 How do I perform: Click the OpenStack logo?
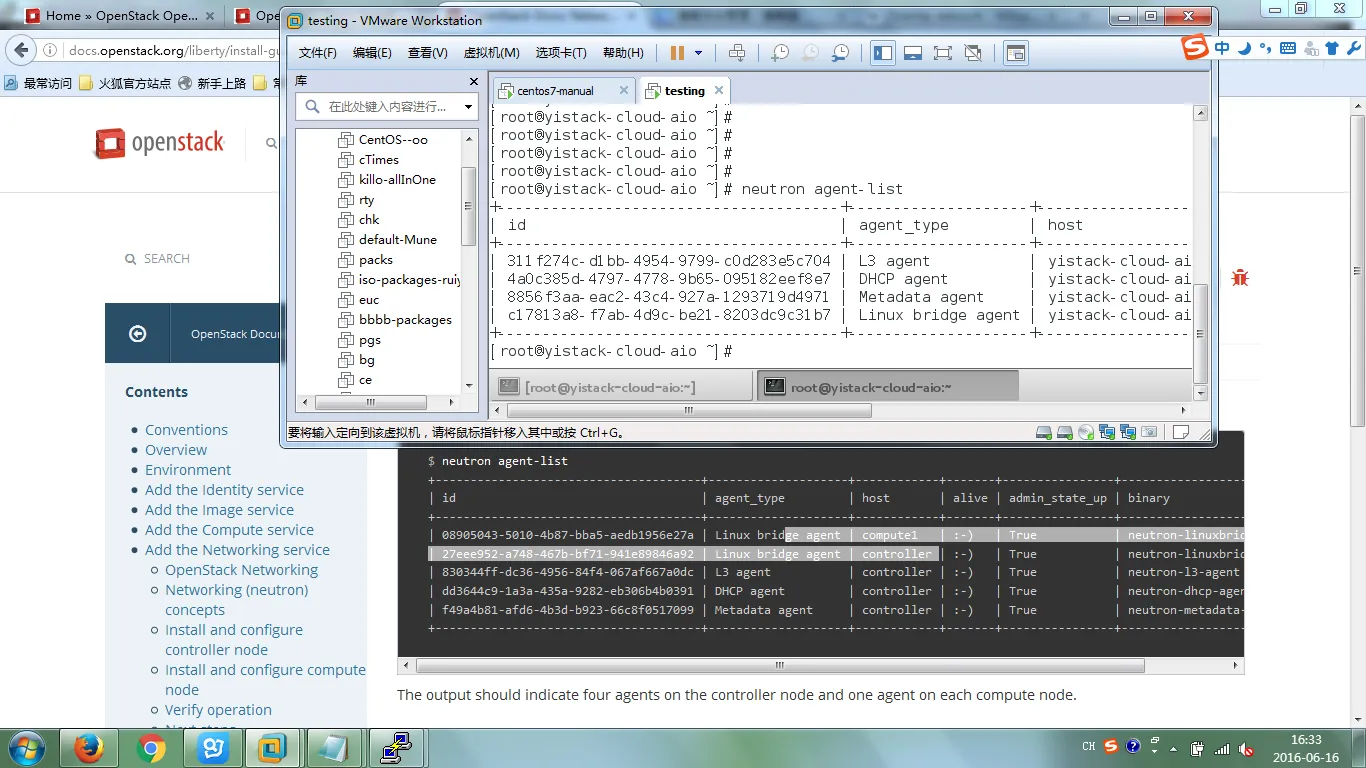tap(160, 143)
